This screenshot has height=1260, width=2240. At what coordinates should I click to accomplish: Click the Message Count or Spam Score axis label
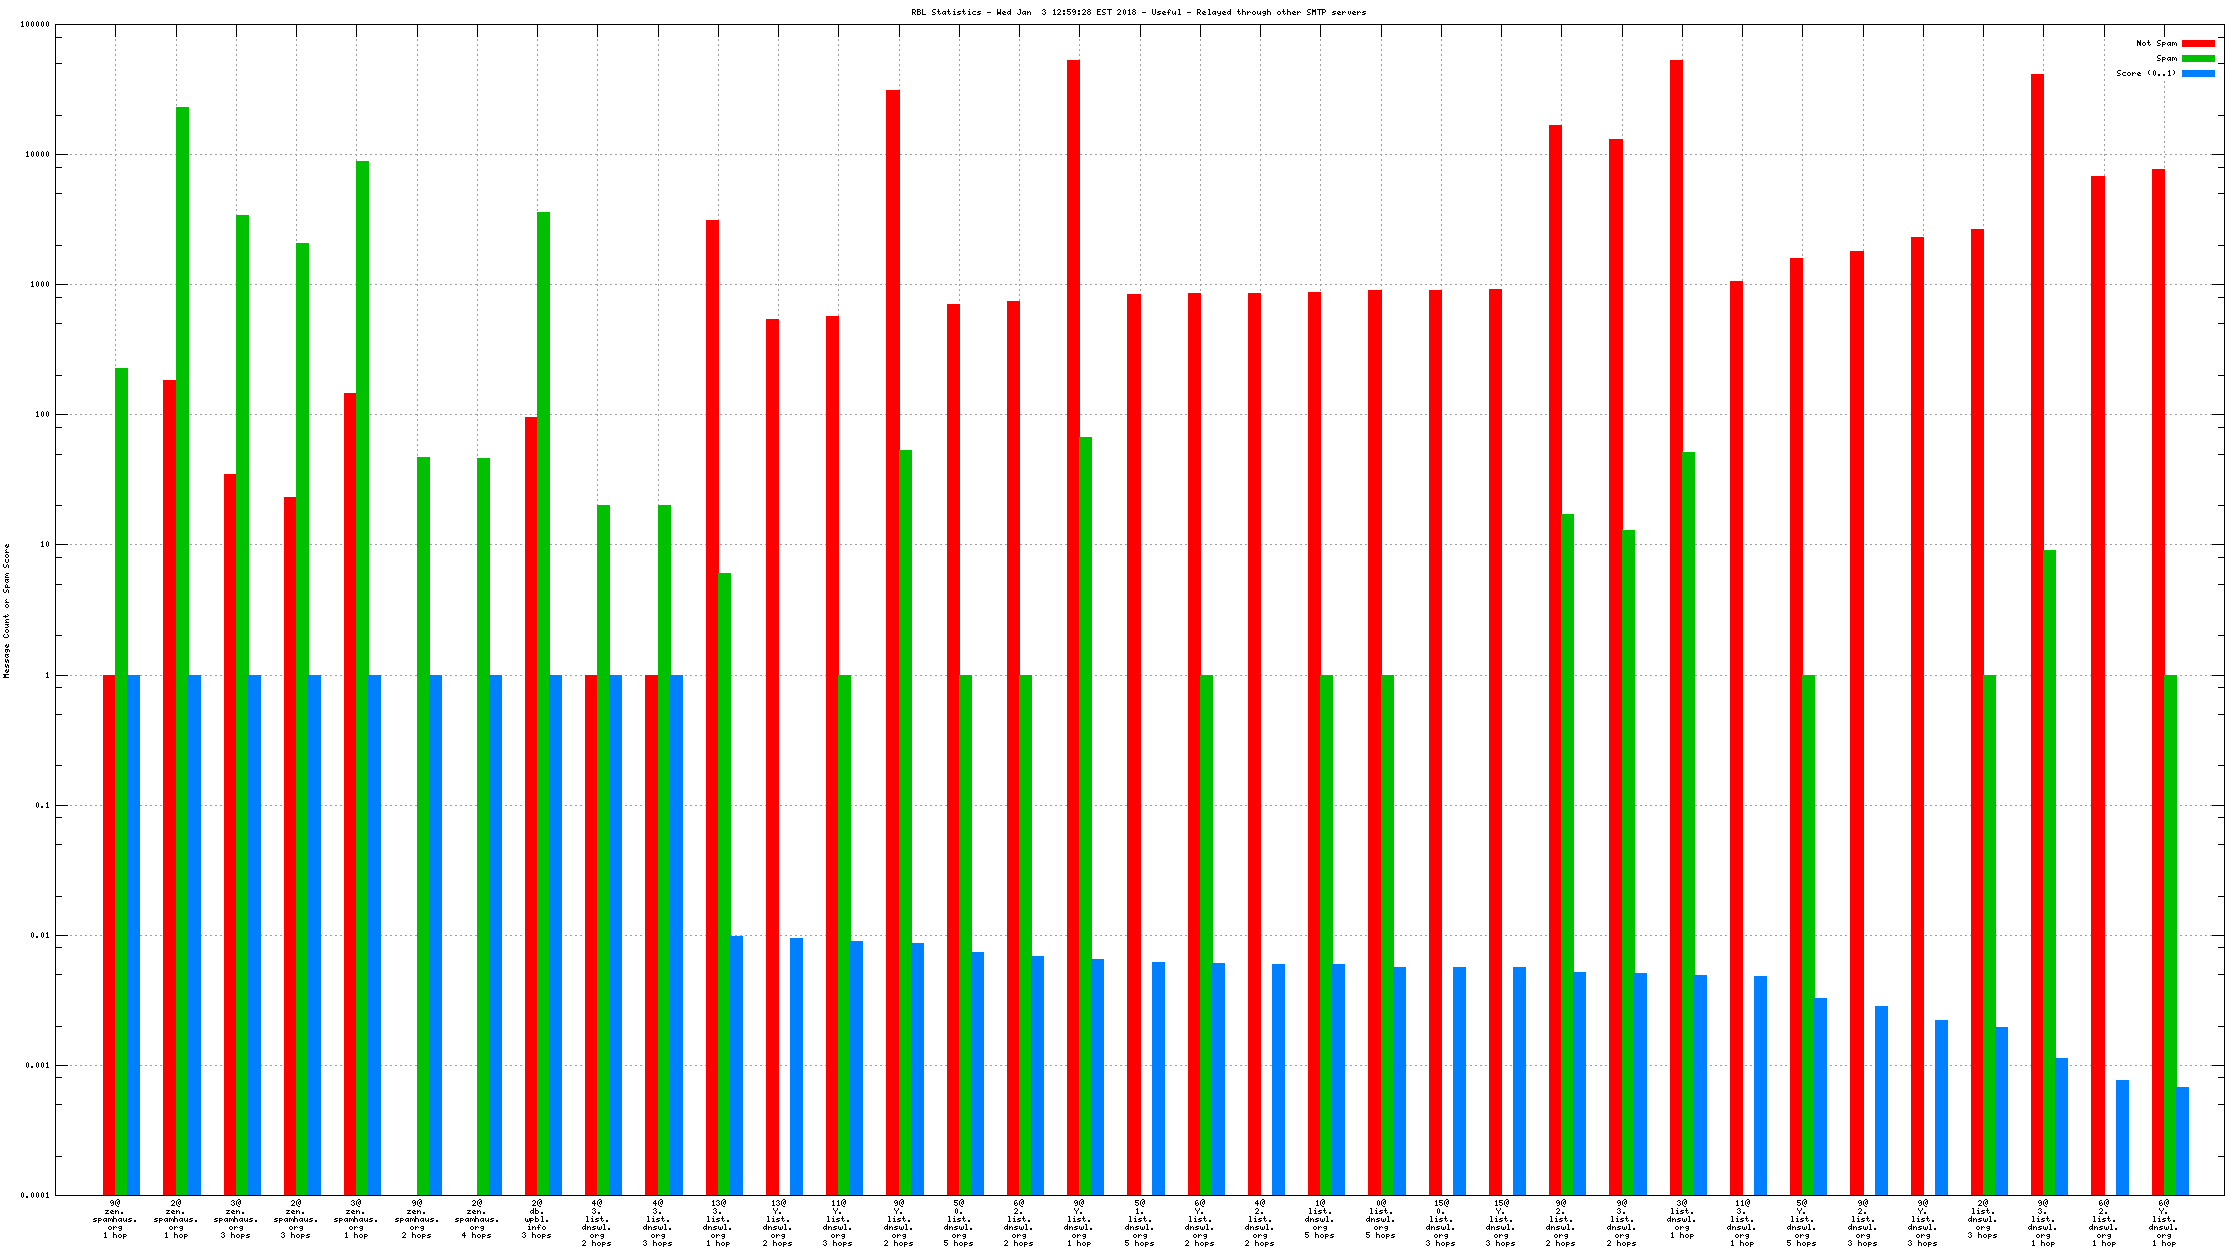[7, 611]
